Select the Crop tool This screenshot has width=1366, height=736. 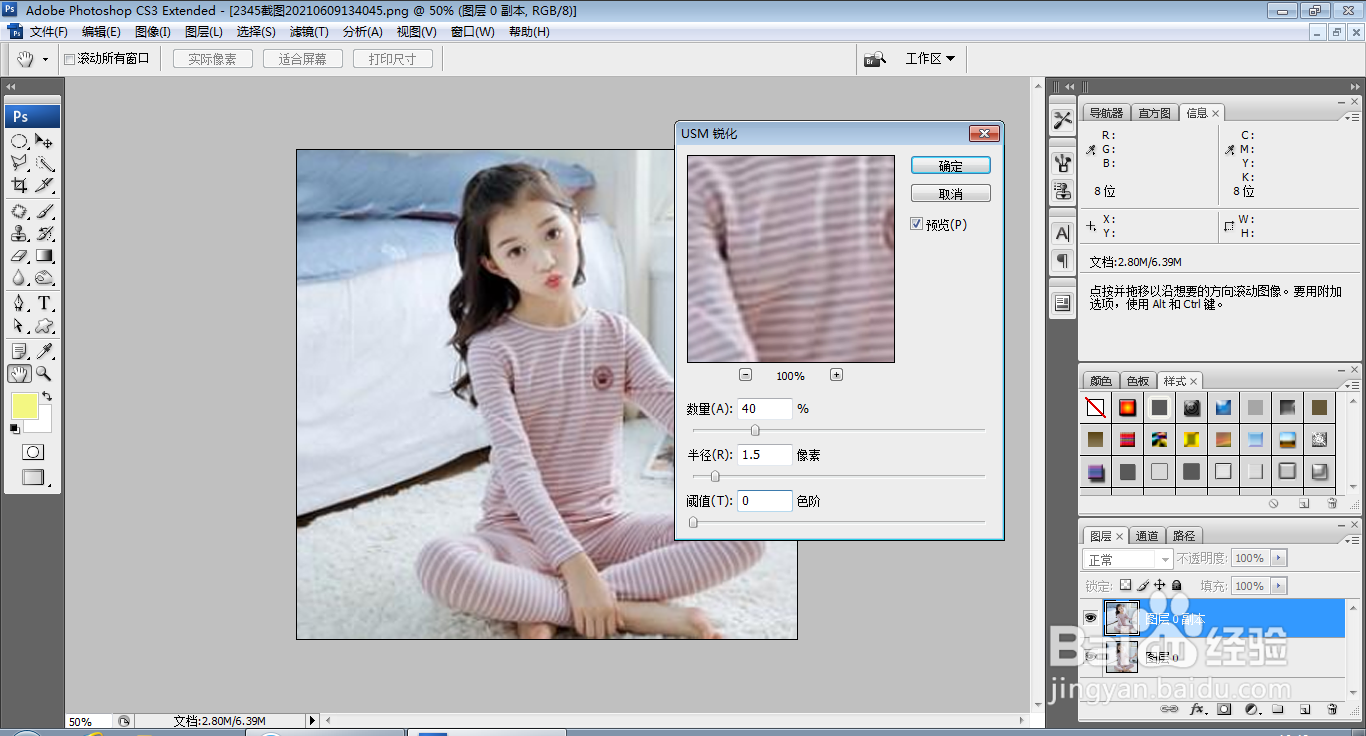(19, 185)
